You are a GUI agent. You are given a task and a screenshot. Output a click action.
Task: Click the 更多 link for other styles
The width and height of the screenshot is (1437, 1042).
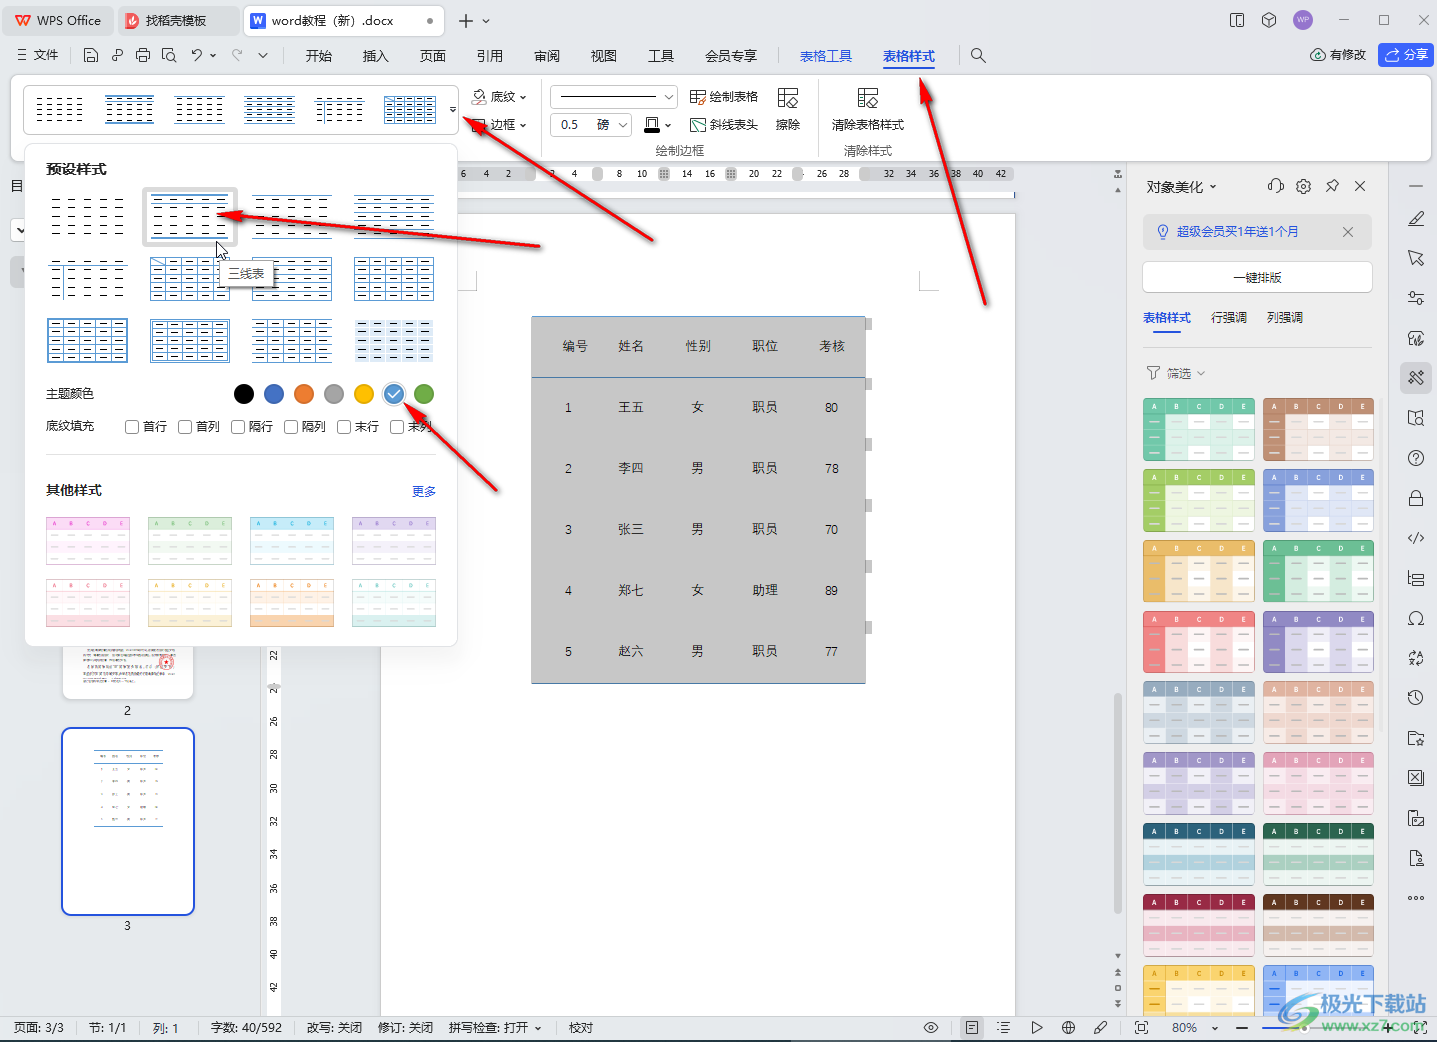[424, 492]
